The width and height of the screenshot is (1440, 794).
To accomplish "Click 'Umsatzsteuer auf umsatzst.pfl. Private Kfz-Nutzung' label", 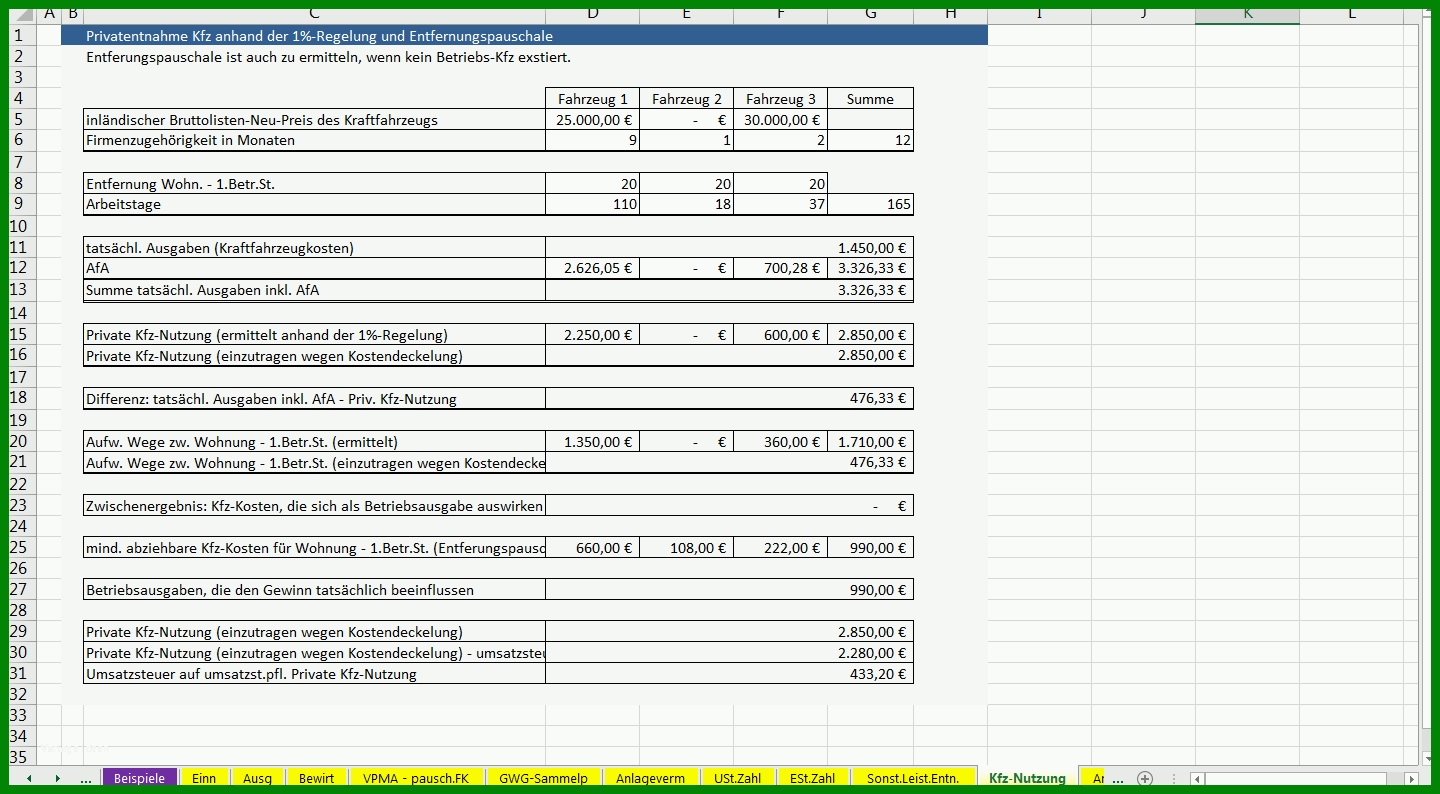I will (x=314, y=674).
